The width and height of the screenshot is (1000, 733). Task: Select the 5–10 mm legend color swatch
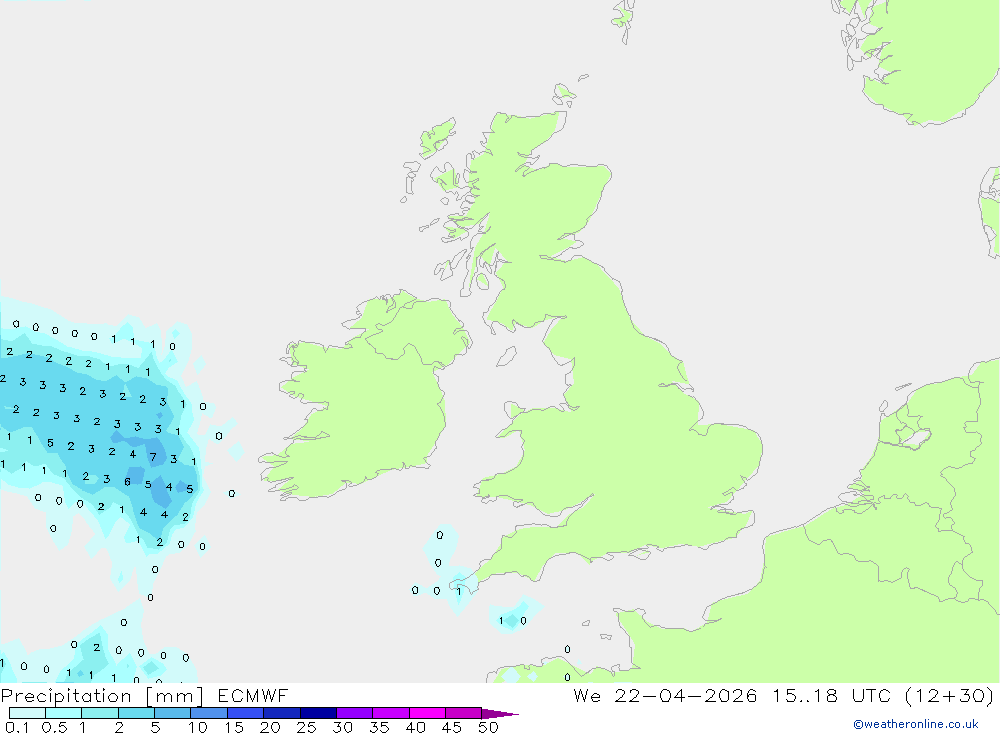click(x=173, y=713)
